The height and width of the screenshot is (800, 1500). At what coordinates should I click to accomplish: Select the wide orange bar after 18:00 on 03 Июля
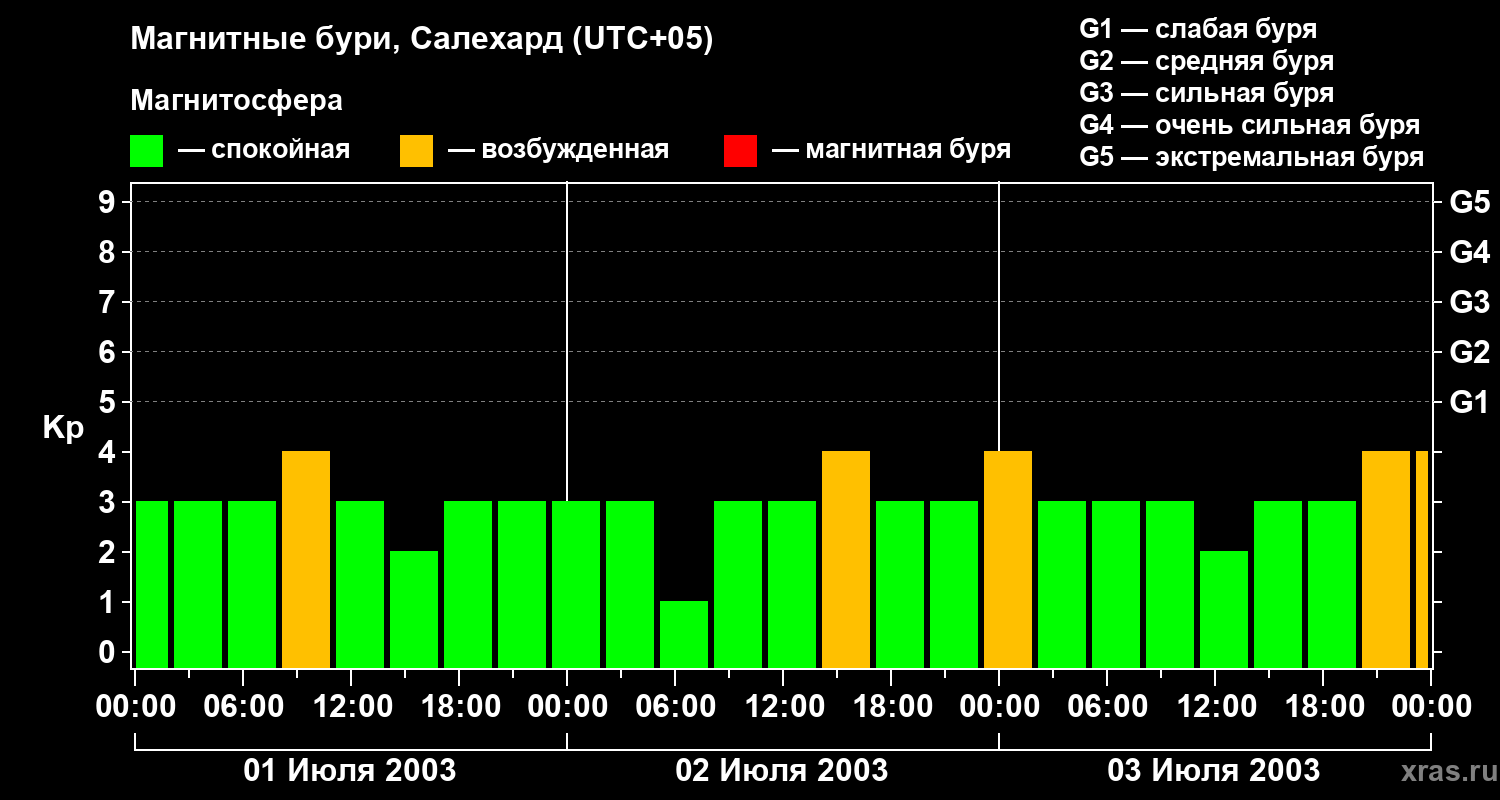pos(1386,560)
